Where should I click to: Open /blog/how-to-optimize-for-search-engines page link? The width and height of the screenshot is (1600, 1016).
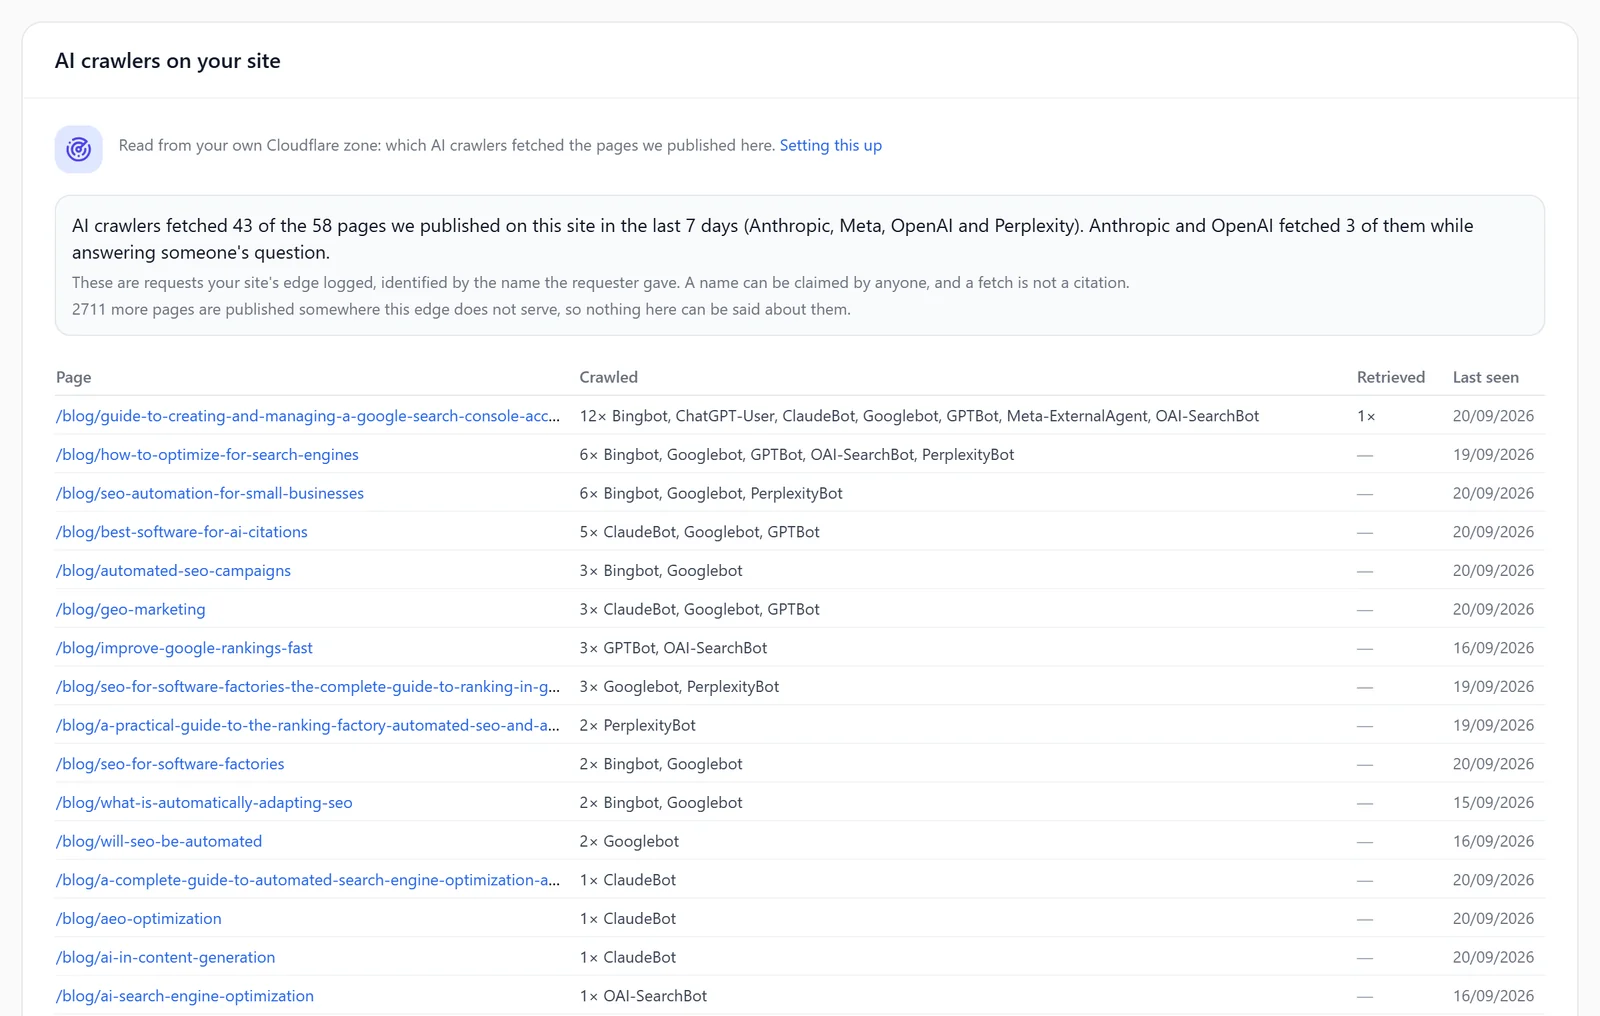tap(207, 454)
